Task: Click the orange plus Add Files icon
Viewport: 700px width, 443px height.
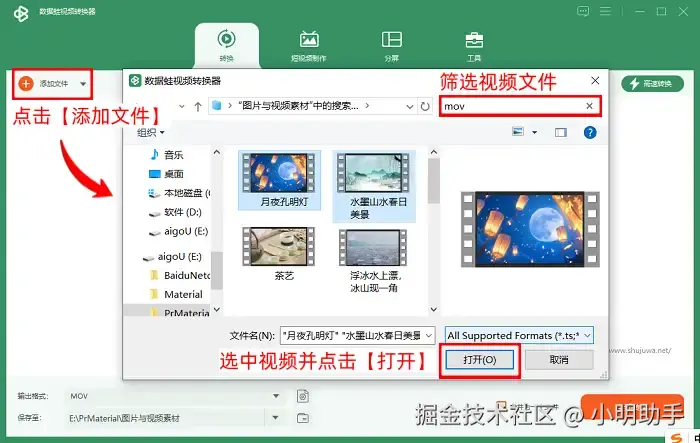Action: tap(26, 84)
